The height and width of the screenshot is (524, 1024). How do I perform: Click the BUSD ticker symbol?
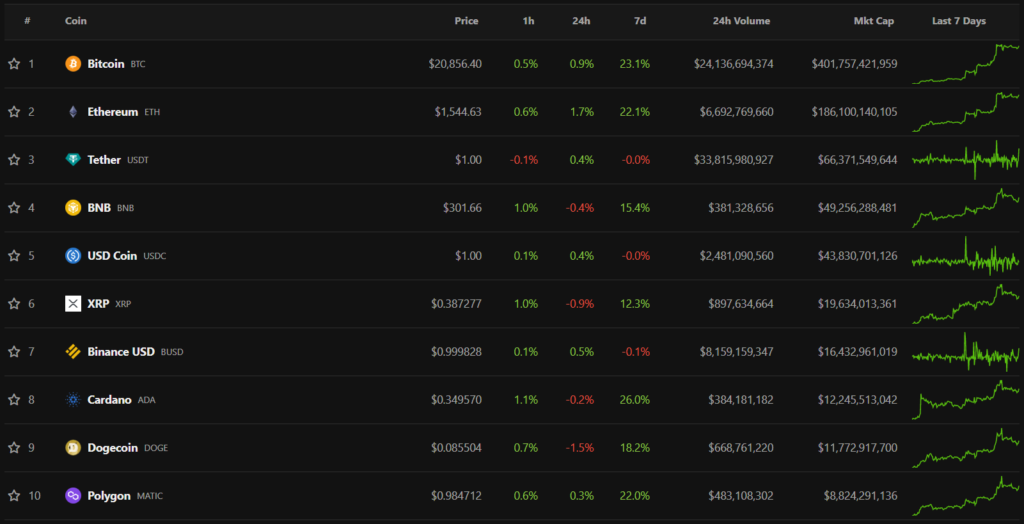coord(172,352)
